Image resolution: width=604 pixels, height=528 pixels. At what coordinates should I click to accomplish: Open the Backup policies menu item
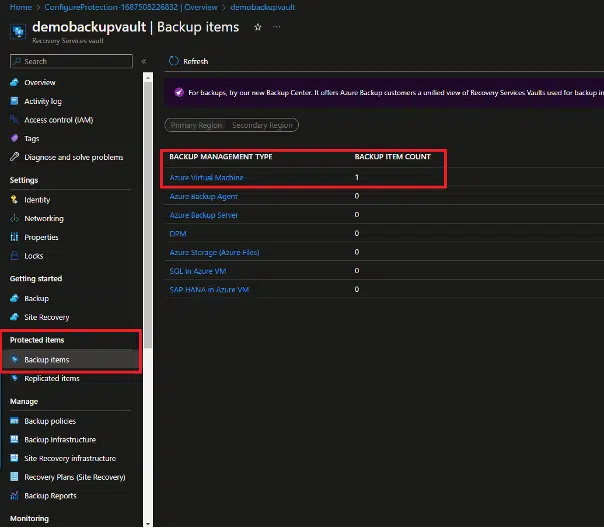click(50, 421)
